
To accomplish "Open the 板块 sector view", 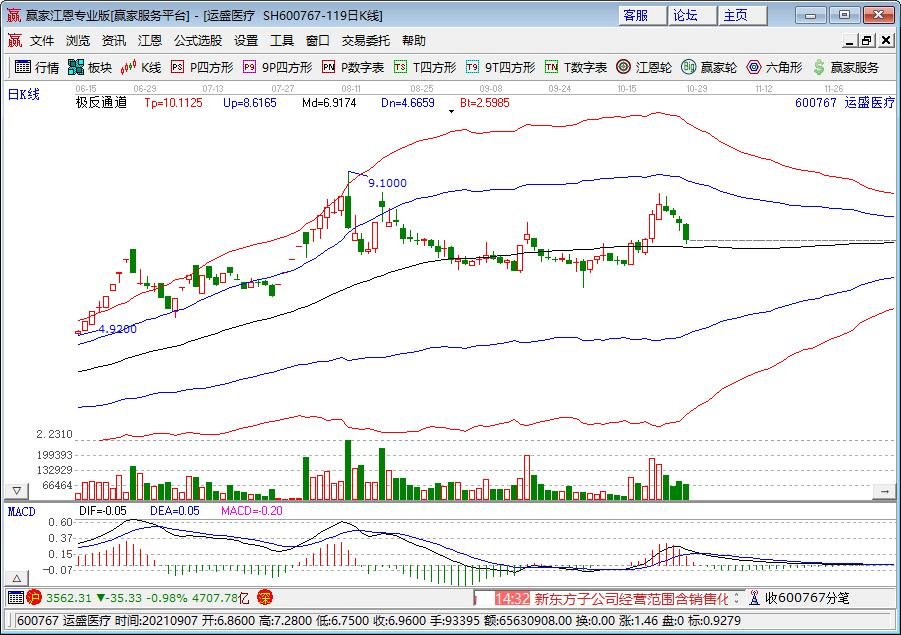I will (89, 68).
